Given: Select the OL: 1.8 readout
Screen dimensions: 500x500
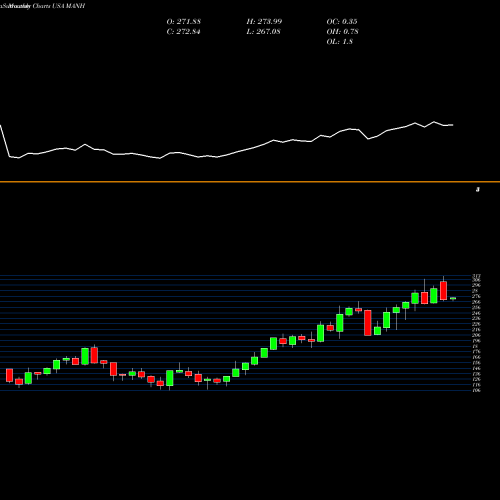Looking at the screenshot, I should point(339,42).
